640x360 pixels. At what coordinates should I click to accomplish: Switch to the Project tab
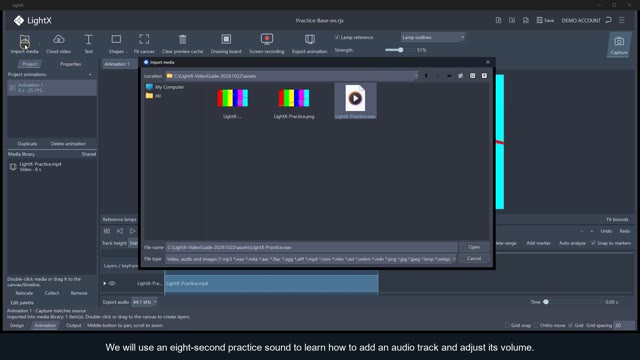tap(30, 64)
